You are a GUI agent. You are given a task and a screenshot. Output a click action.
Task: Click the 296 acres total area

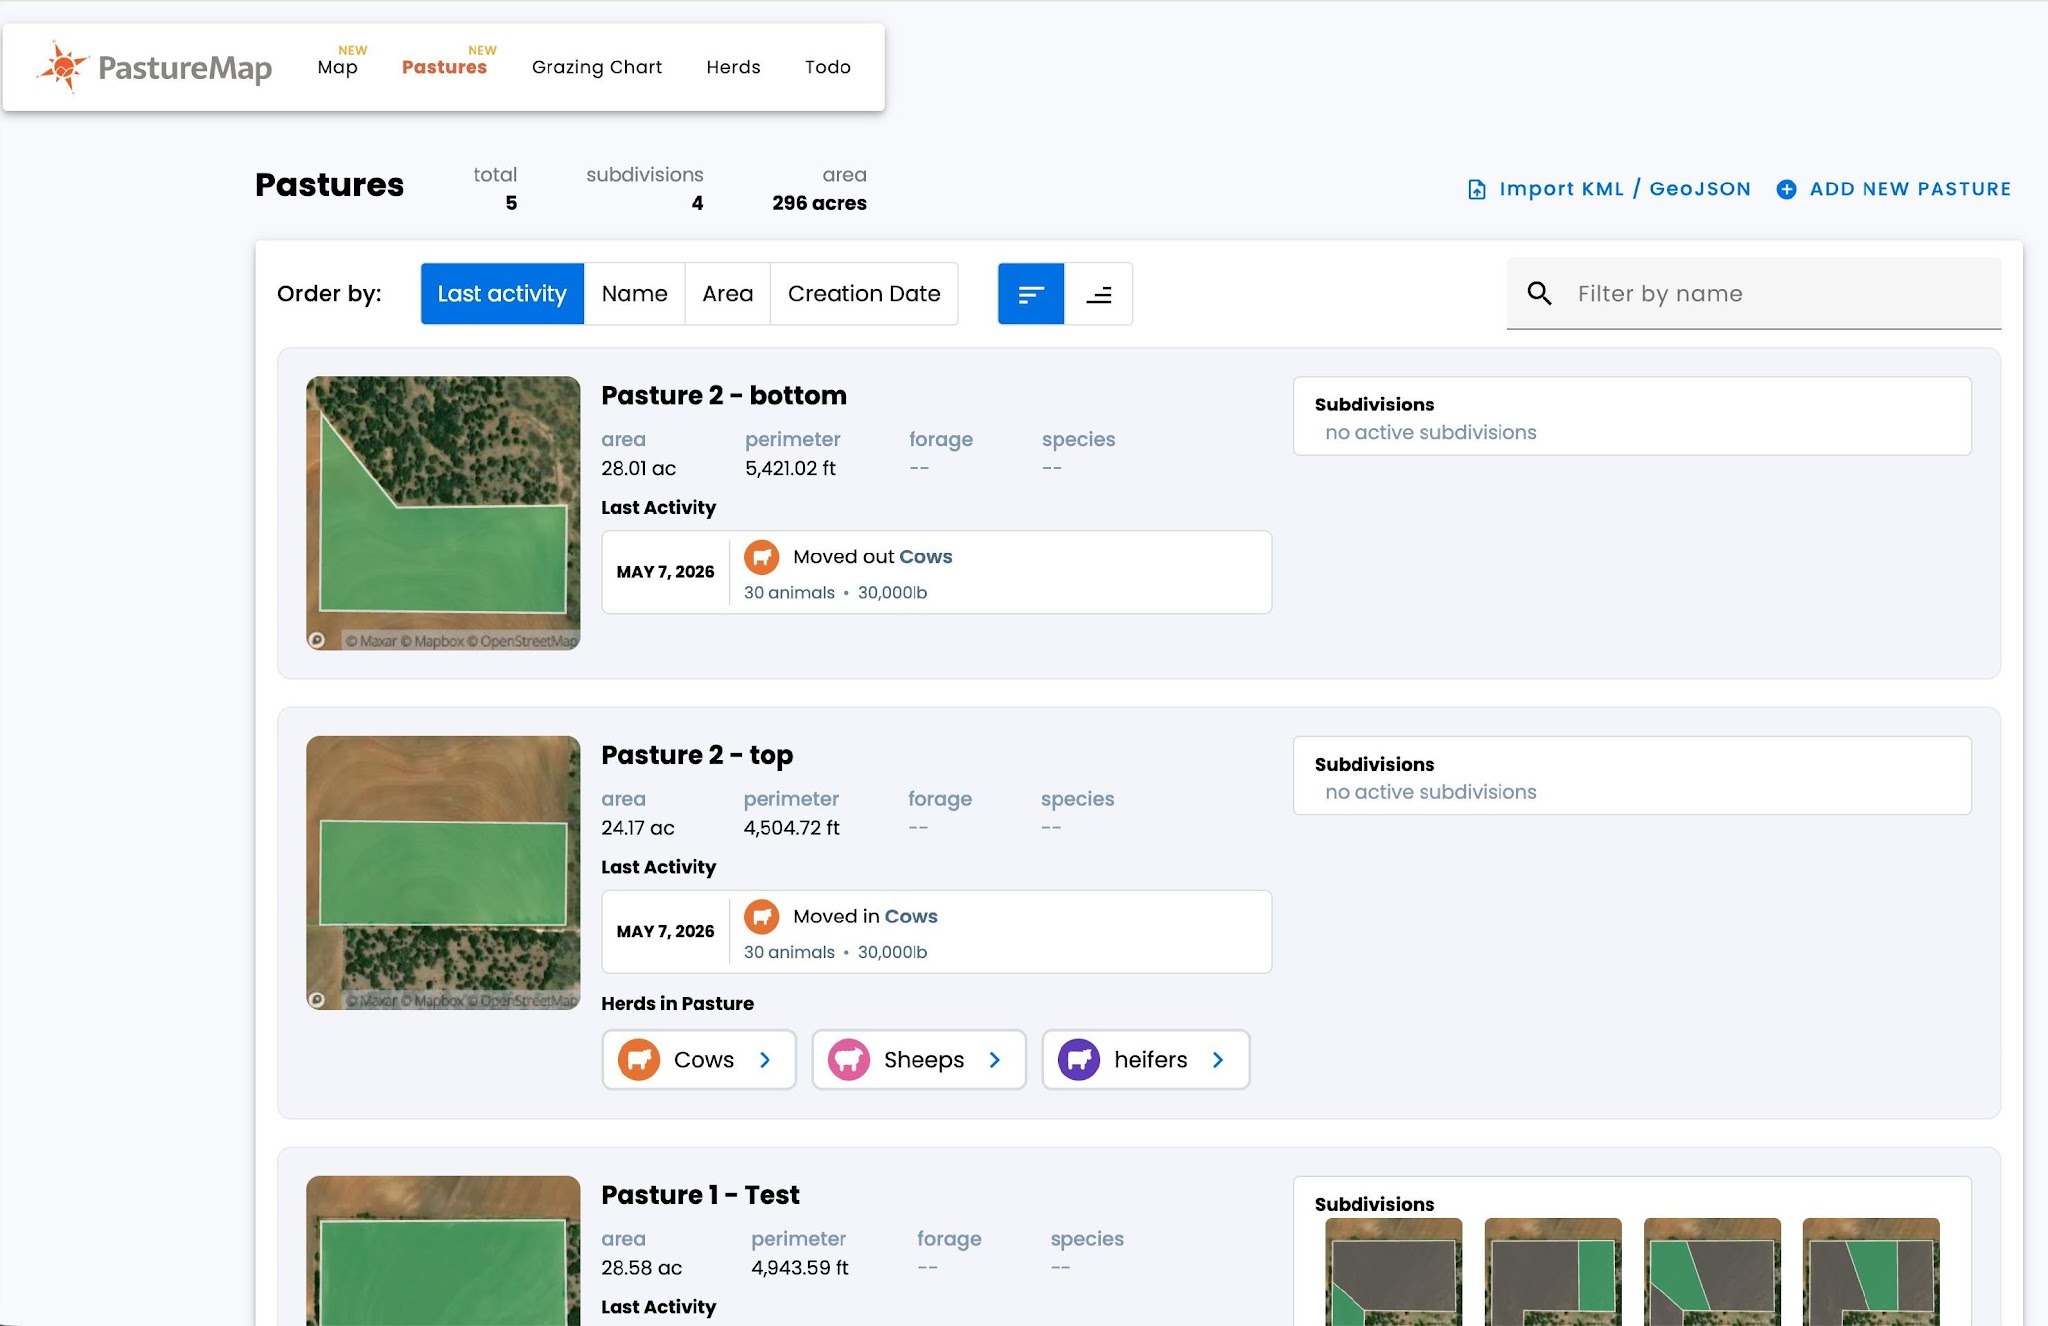pyautogui.click(x=819, y=203)
